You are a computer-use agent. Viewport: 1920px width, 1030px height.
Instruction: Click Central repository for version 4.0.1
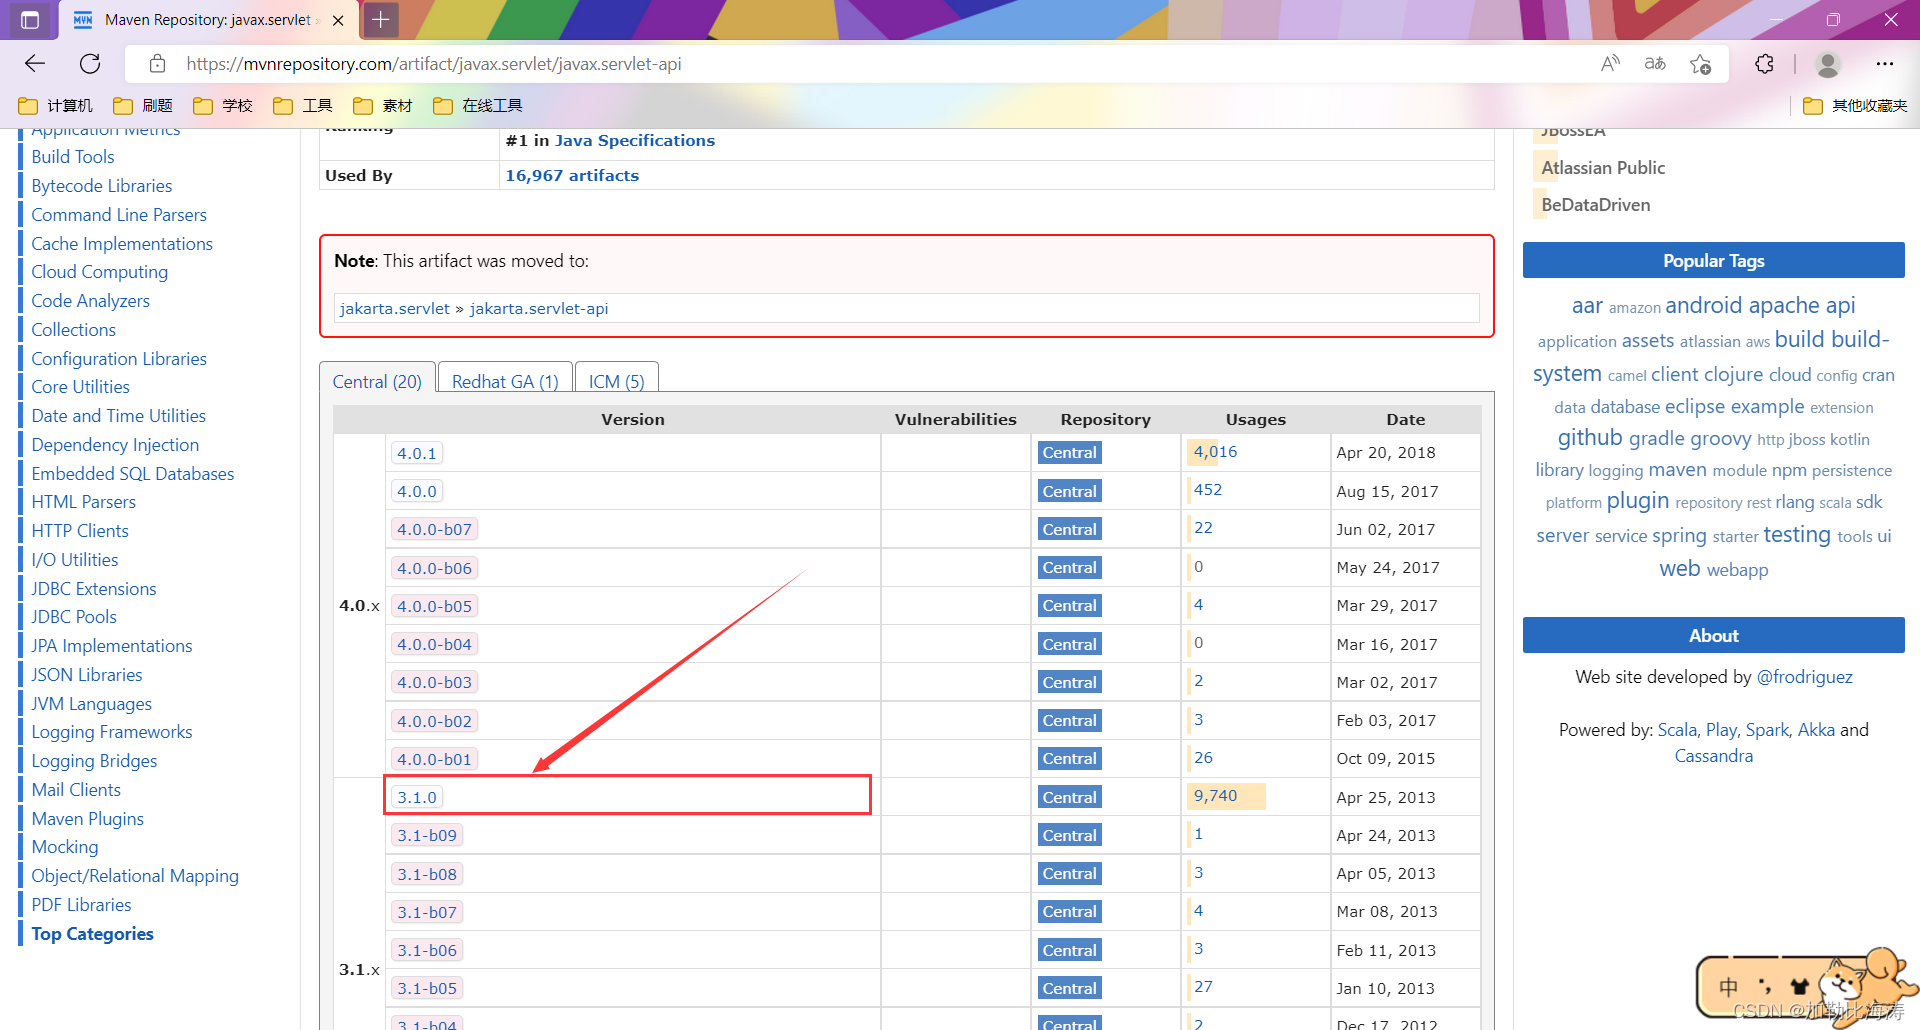(1069, 453)
